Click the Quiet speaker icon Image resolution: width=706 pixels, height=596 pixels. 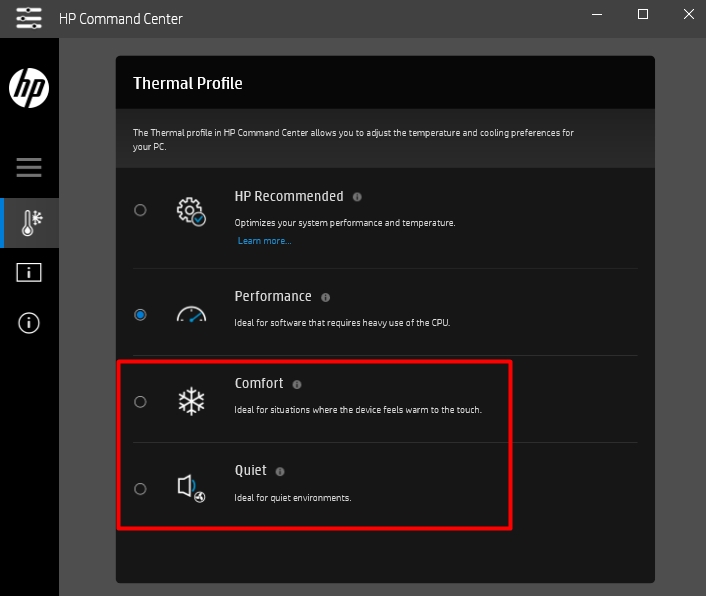(x=191, y=488)
